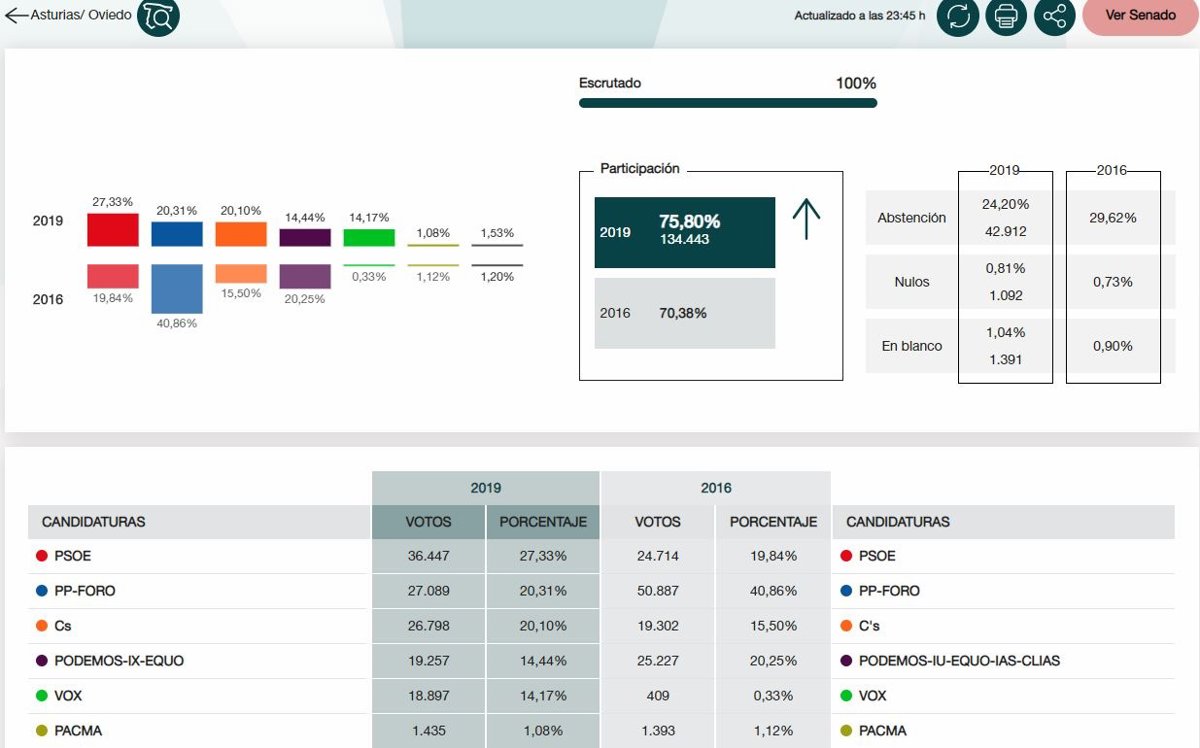Click the Asturias/ Oviedo breadcrumb text
Screen dimensions: 1200x748
[x=81, y=16]
